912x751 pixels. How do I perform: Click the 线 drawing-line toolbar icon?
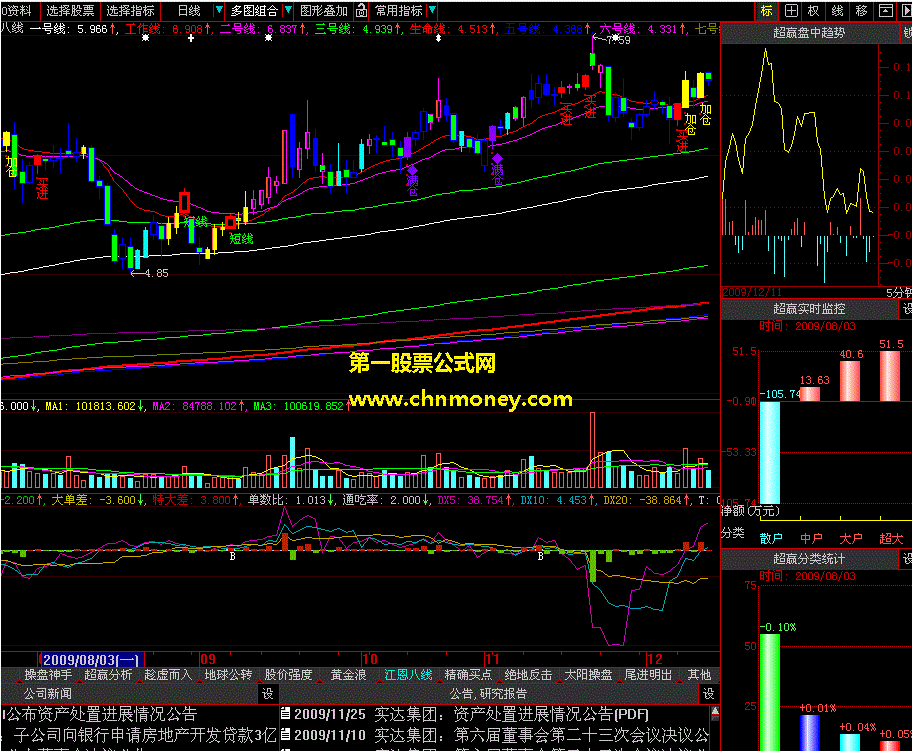[x=838, y=10]
